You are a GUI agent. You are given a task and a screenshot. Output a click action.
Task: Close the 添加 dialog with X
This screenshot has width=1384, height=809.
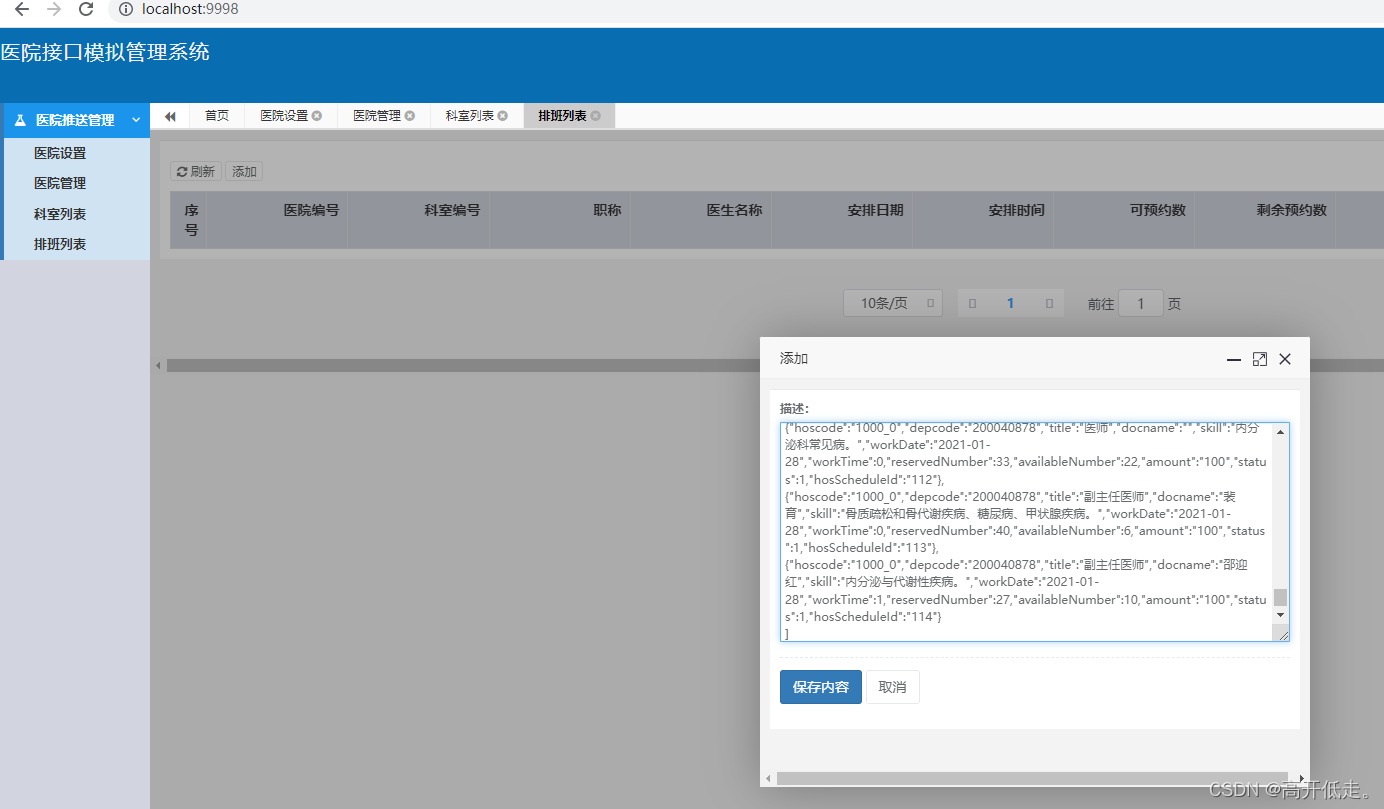click(x=1285, y=359)
